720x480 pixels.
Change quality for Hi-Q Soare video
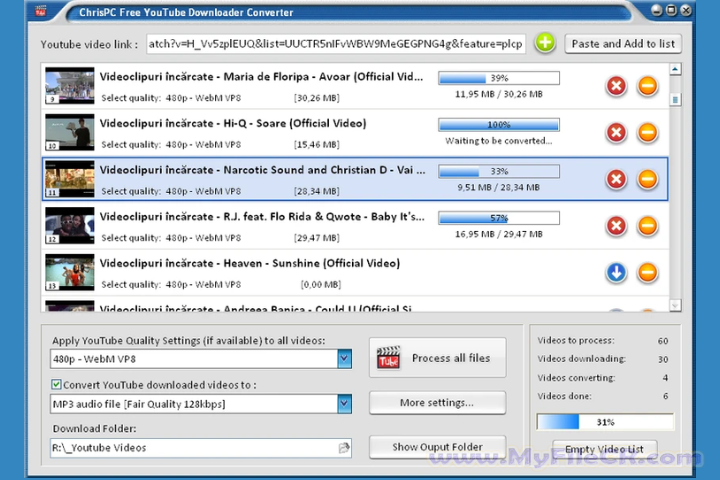203,145
